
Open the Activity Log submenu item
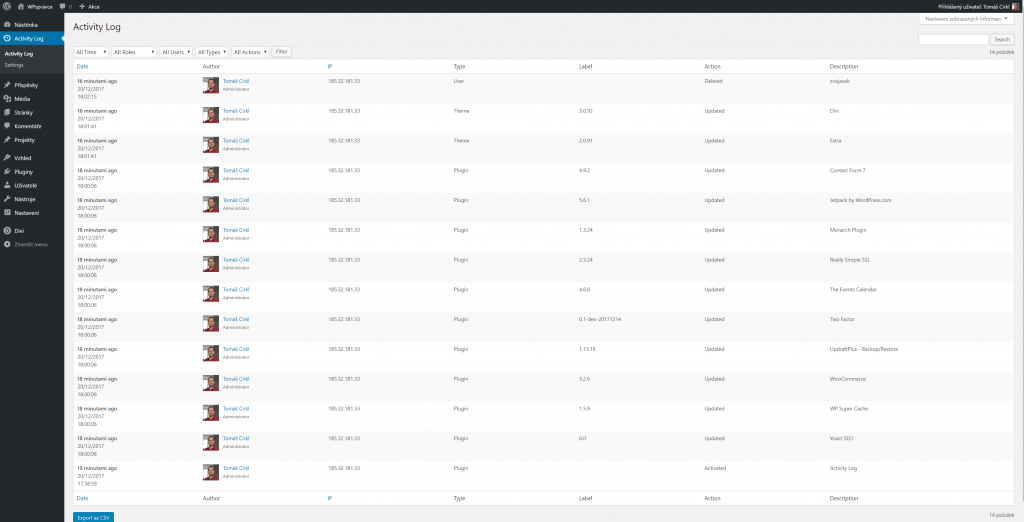pos(18,54)
